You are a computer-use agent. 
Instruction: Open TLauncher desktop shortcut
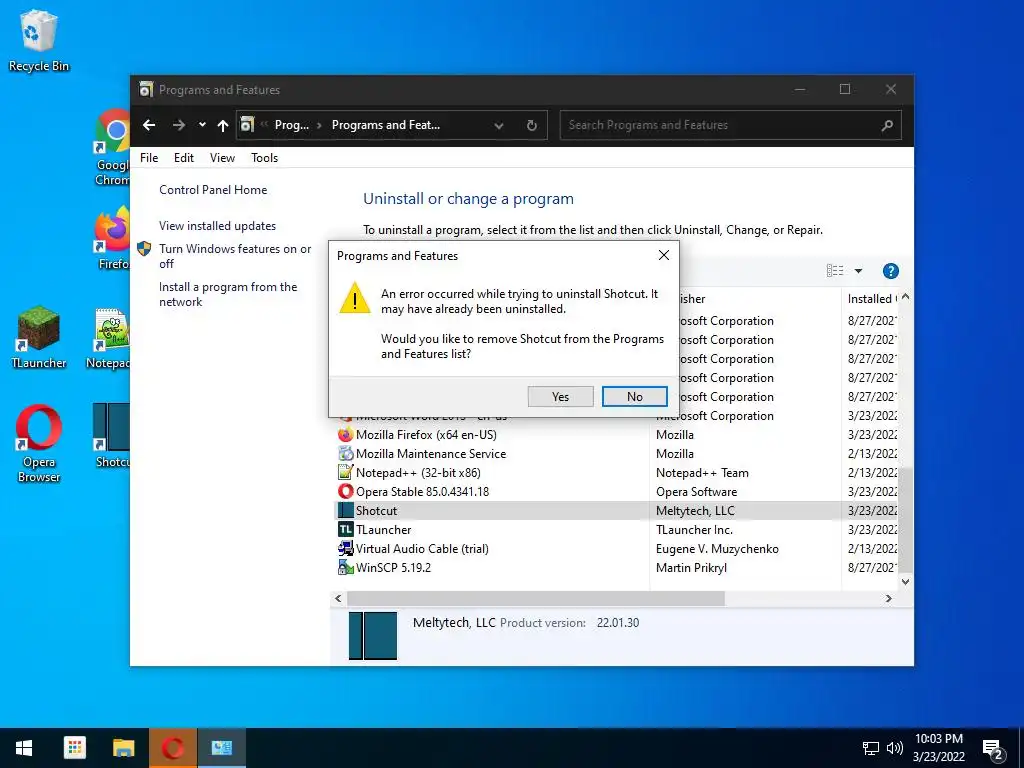click(39, 338)
